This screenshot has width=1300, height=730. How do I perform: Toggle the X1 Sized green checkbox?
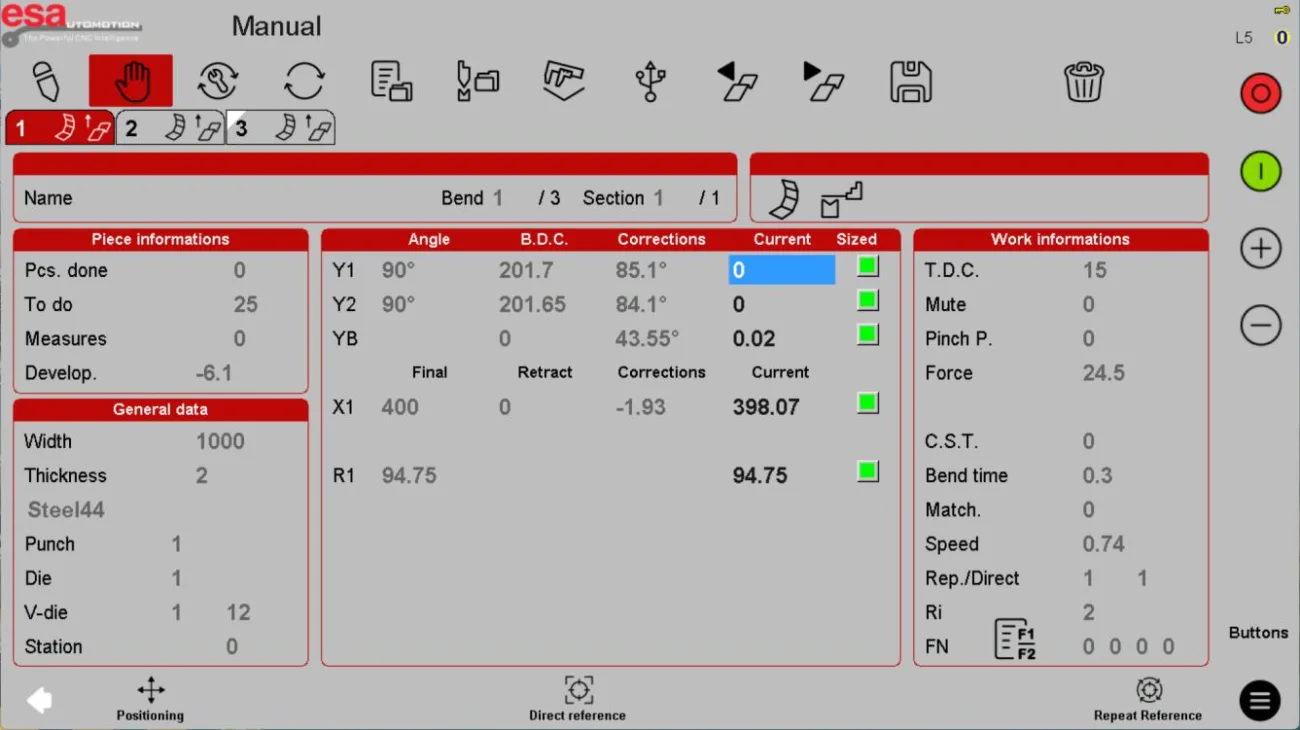tap(868, 404)
